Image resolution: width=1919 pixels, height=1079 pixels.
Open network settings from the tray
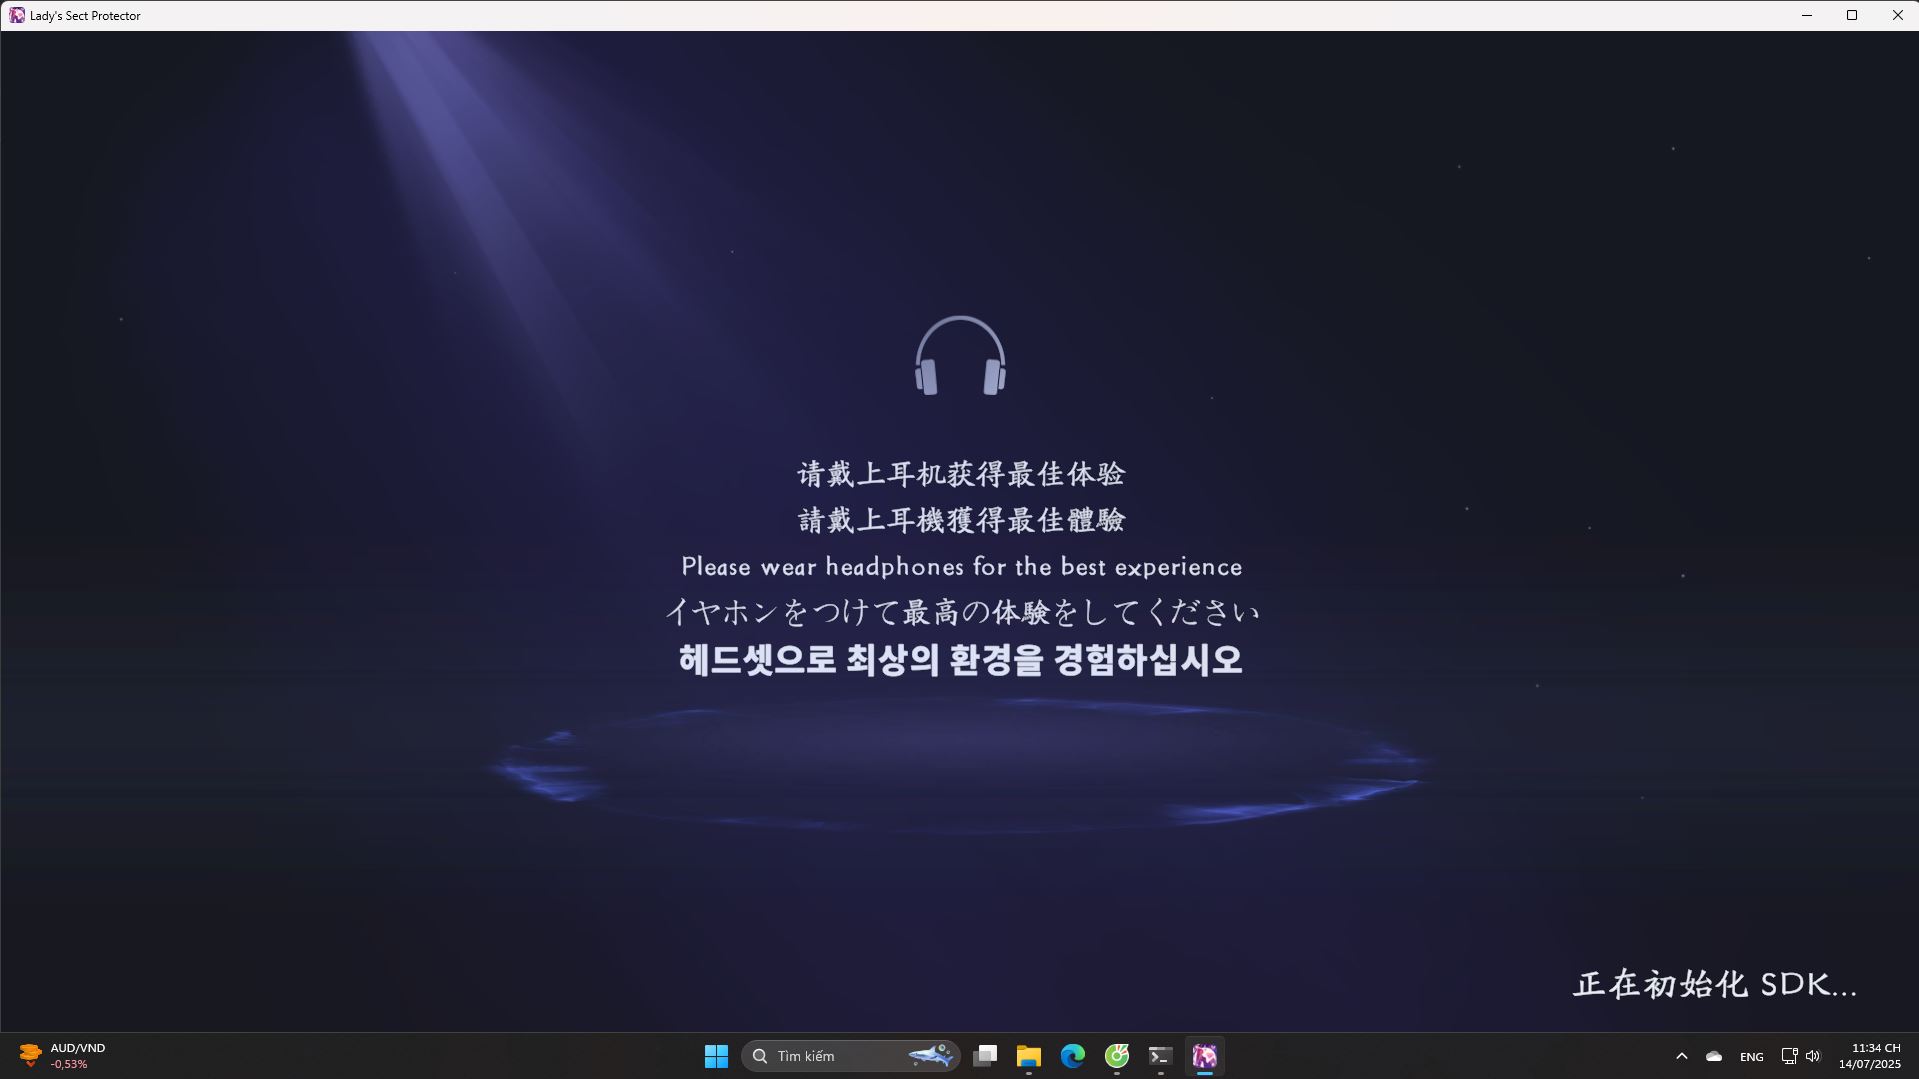point(1789,1055)
